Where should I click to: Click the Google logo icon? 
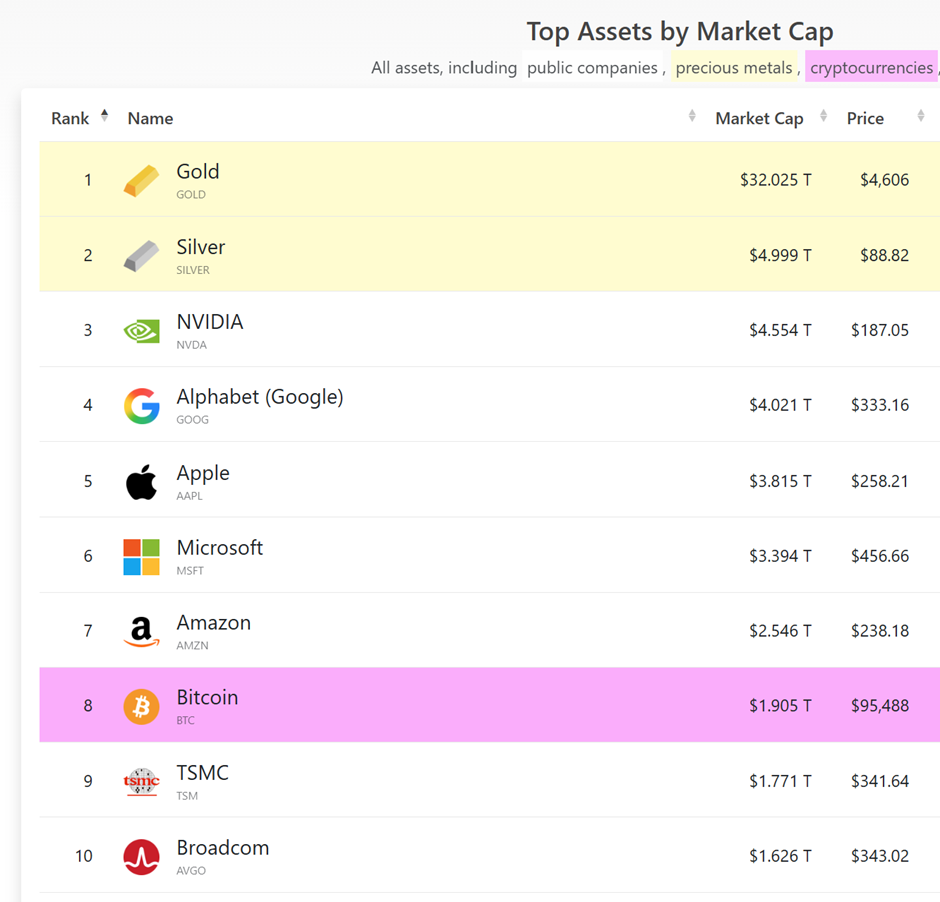point(141,406)
